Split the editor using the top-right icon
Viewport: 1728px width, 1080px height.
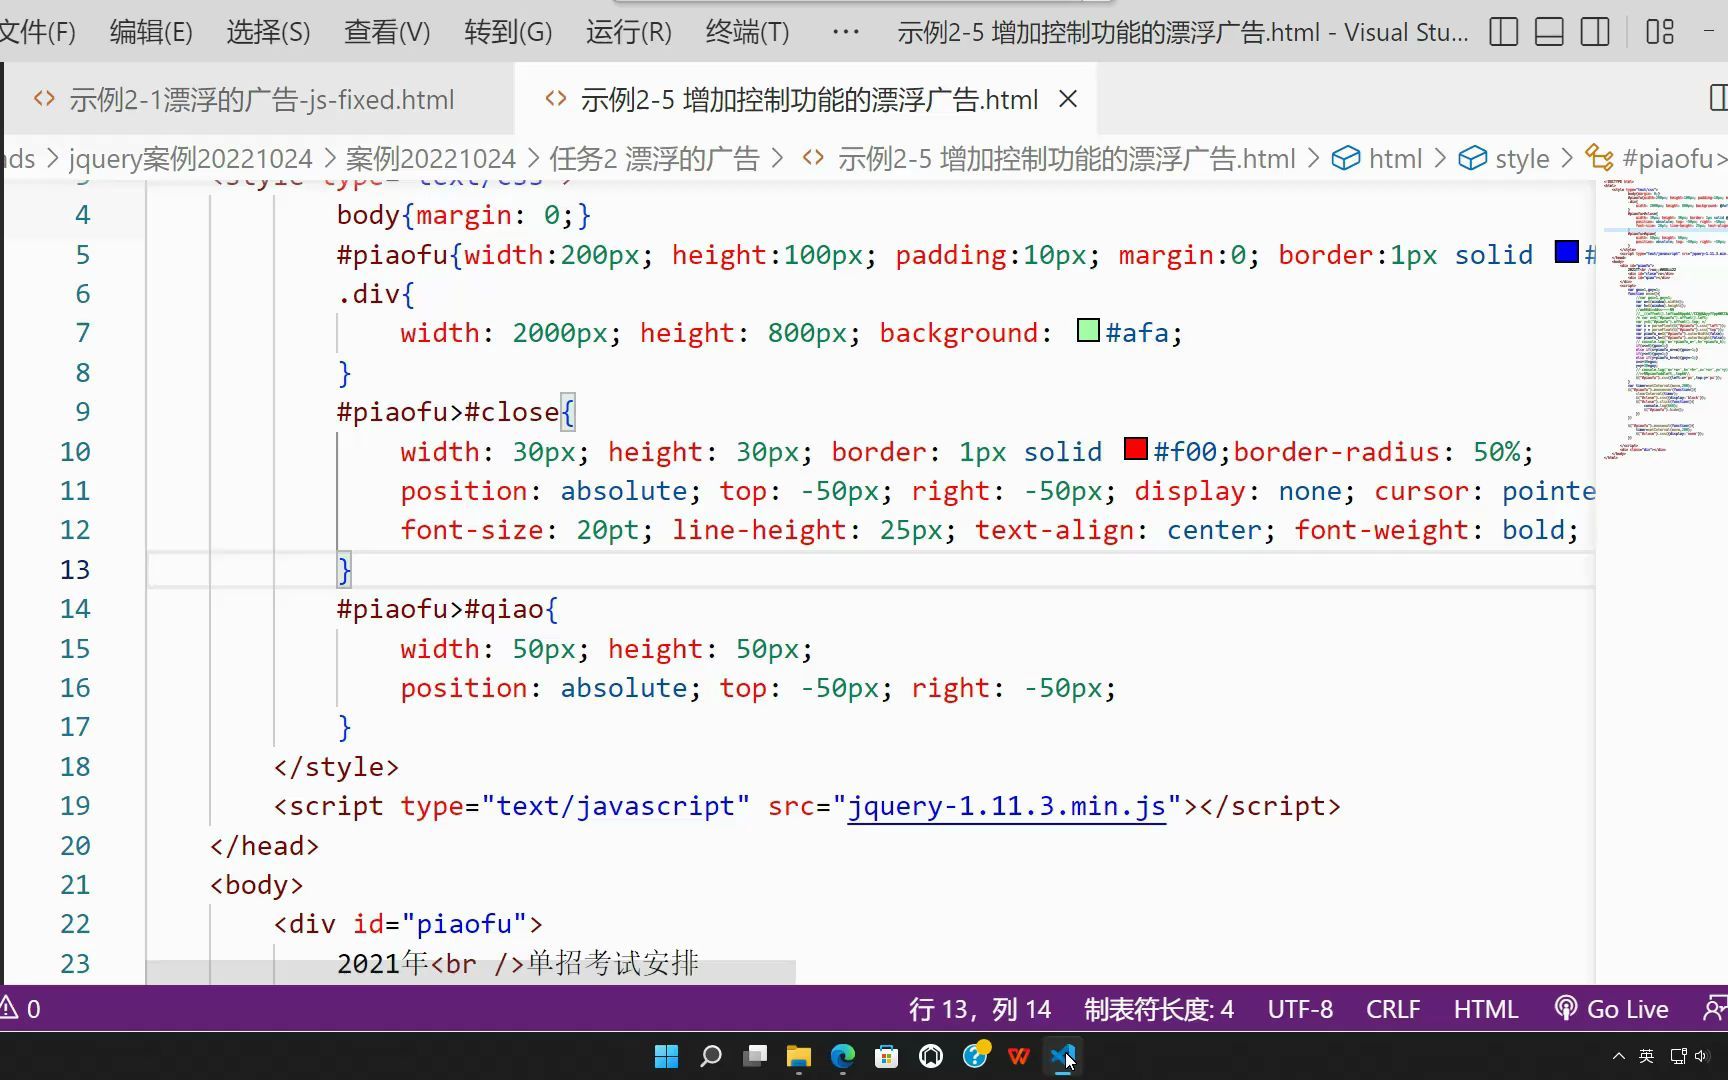1717,98
